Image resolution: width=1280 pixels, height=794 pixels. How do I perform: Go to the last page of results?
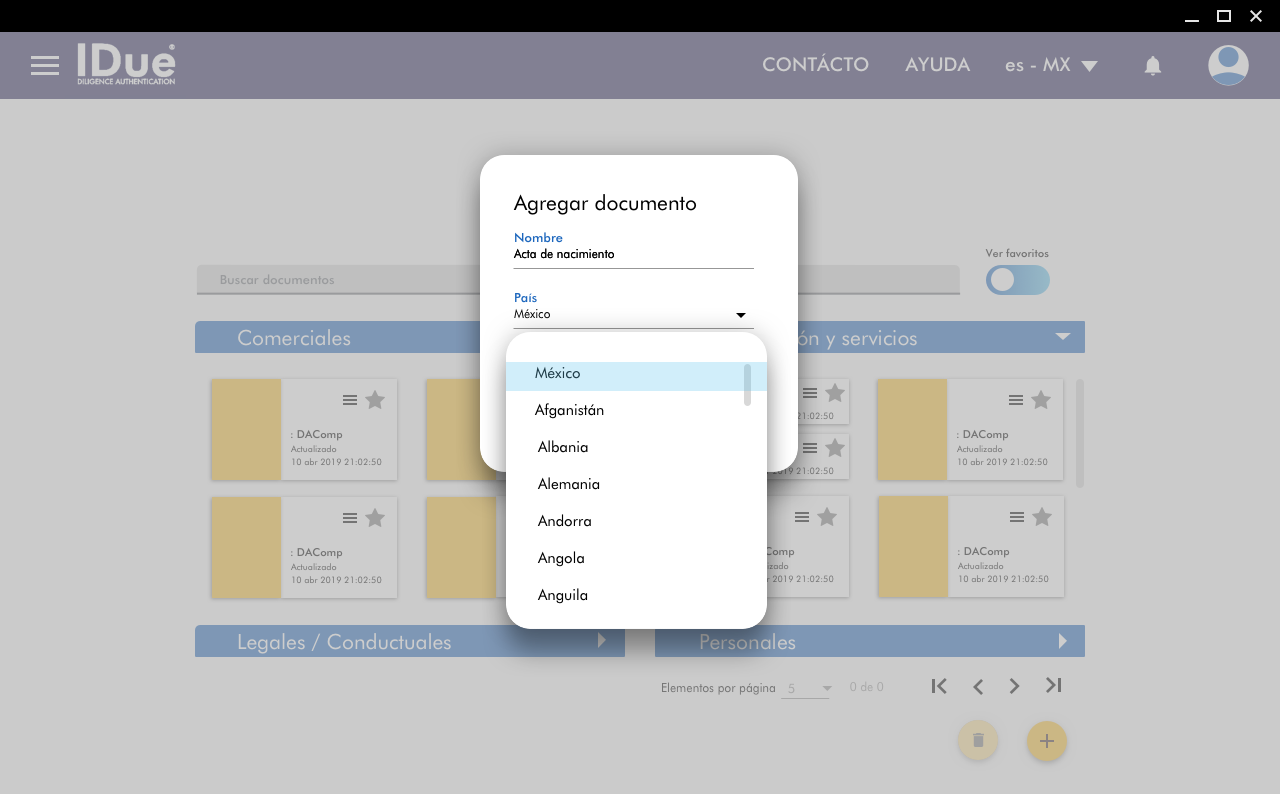pos(1053,685)
